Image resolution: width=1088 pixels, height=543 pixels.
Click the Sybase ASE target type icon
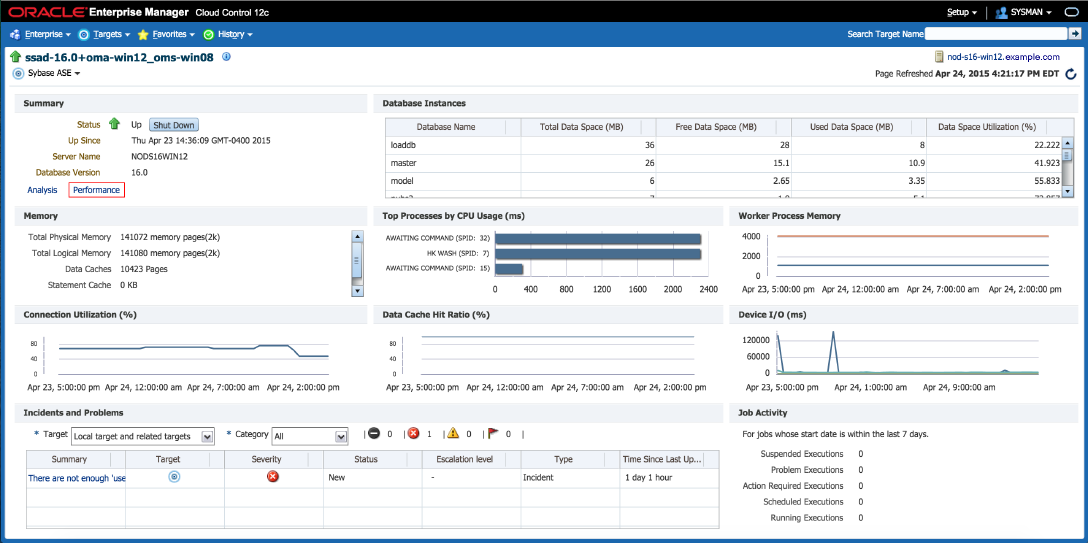click(19, 73)
